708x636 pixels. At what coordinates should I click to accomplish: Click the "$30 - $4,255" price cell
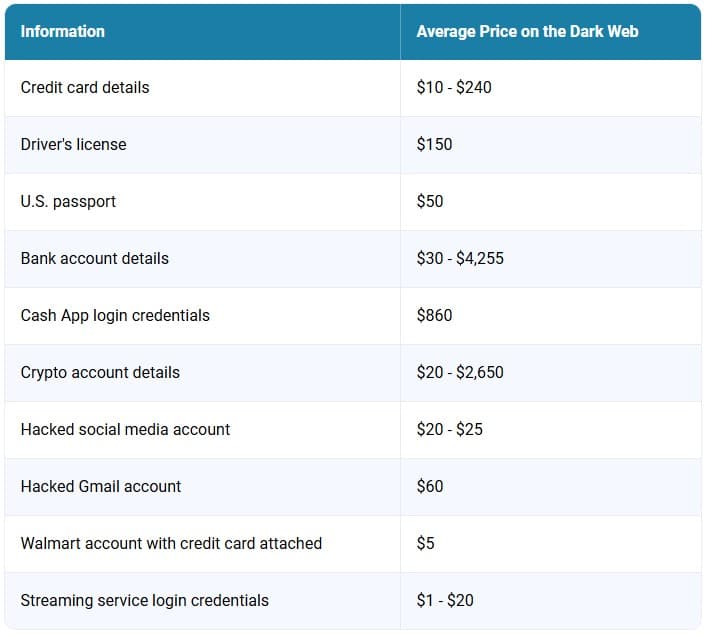click(460, 258)
